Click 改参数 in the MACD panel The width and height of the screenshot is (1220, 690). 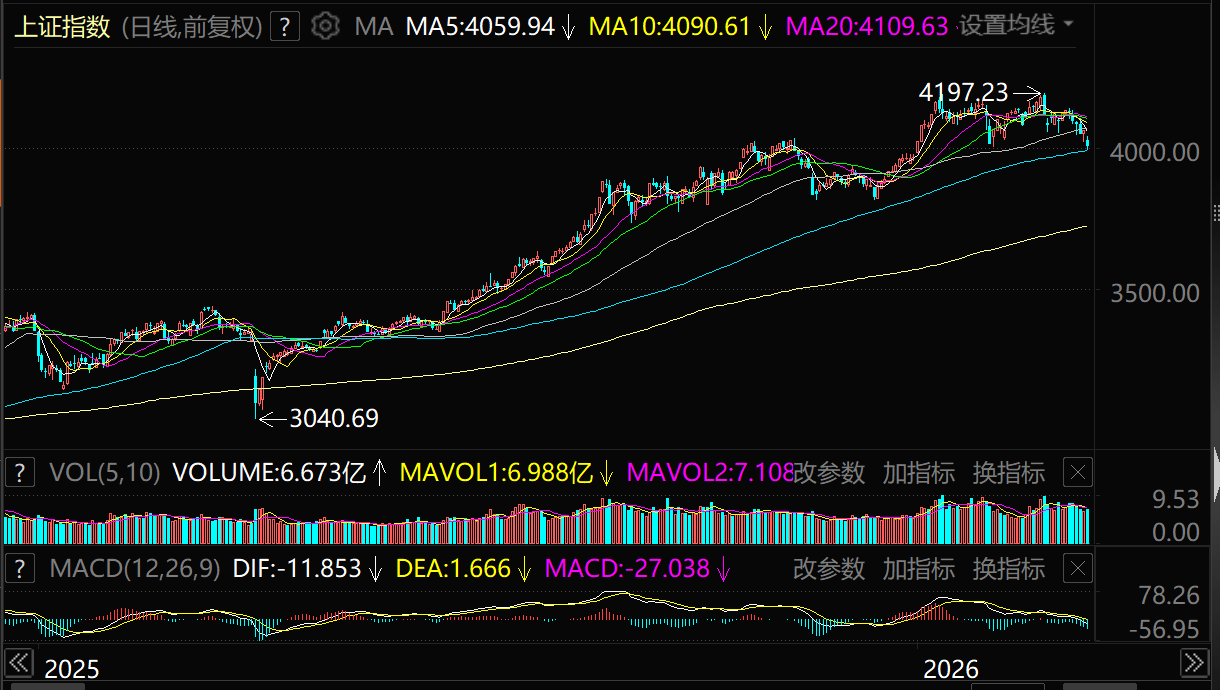[829, 569]
